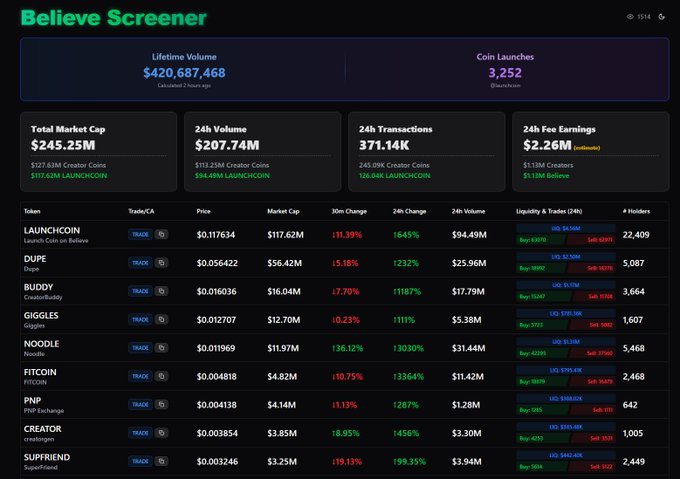Copy LAUNCHCOIN contract address icon
680x479 pixels.
coord(161,235)
